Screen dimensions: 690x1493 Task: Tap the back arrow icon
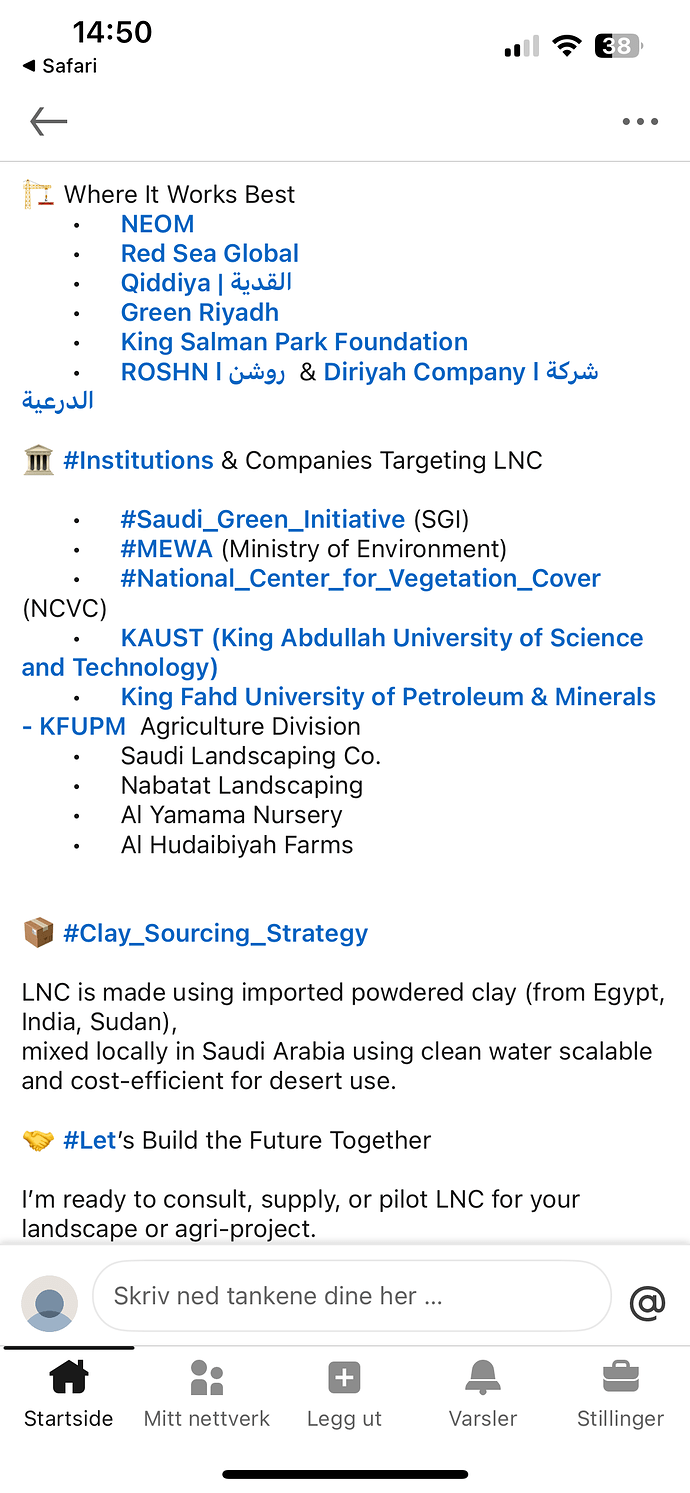48,122
